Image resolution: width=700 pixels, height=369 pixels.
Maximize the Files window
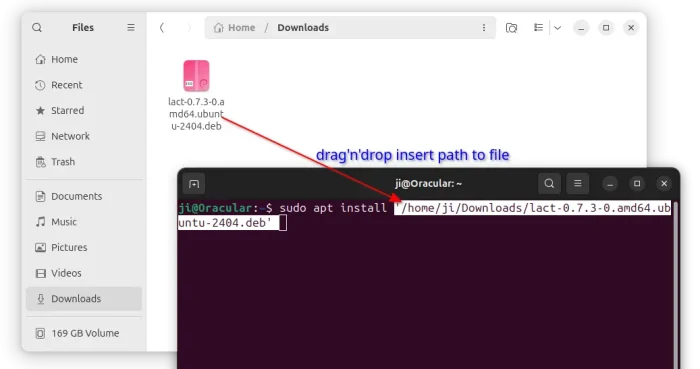tap(606, 28)
